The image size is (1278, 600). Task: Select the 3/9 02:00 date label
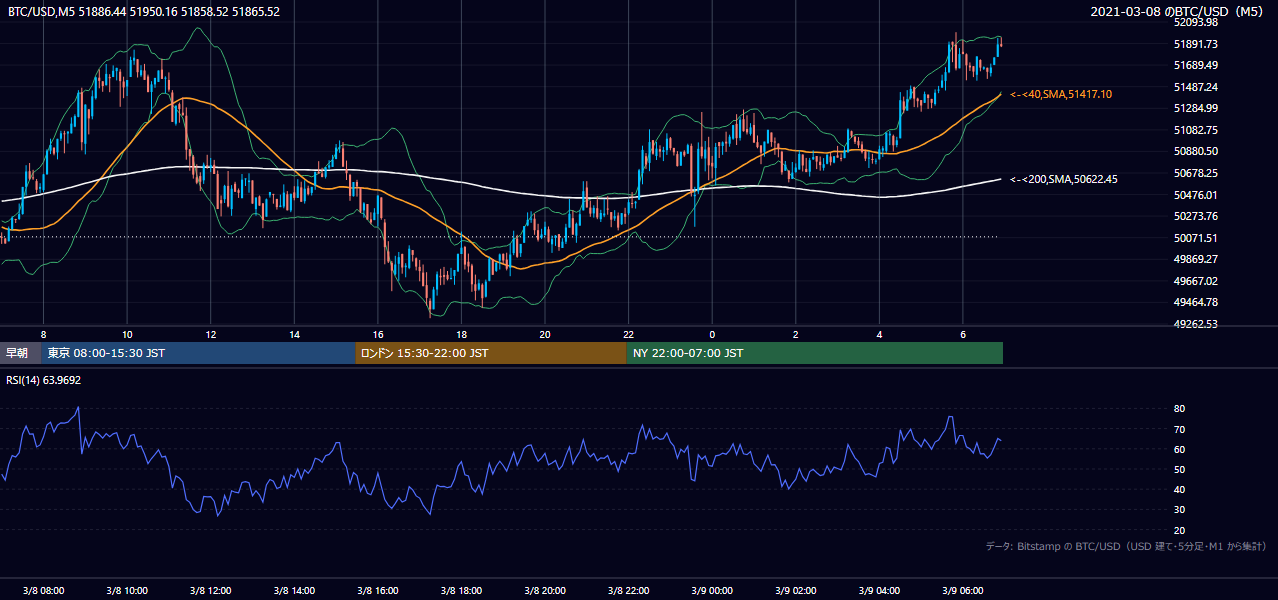pos(795,591)
